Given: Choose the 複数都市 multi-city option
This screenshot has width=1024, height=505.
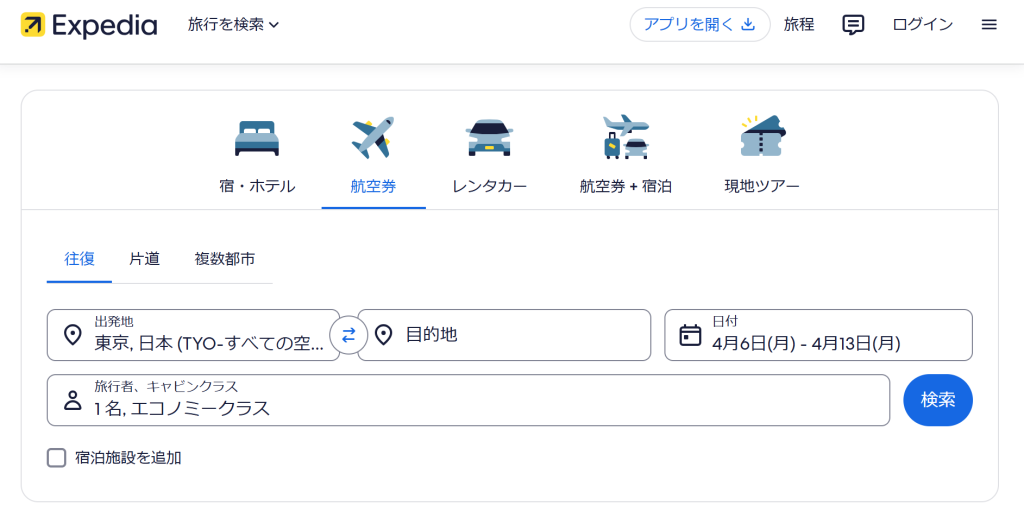Looking at the screenshot, I should 225,259.
